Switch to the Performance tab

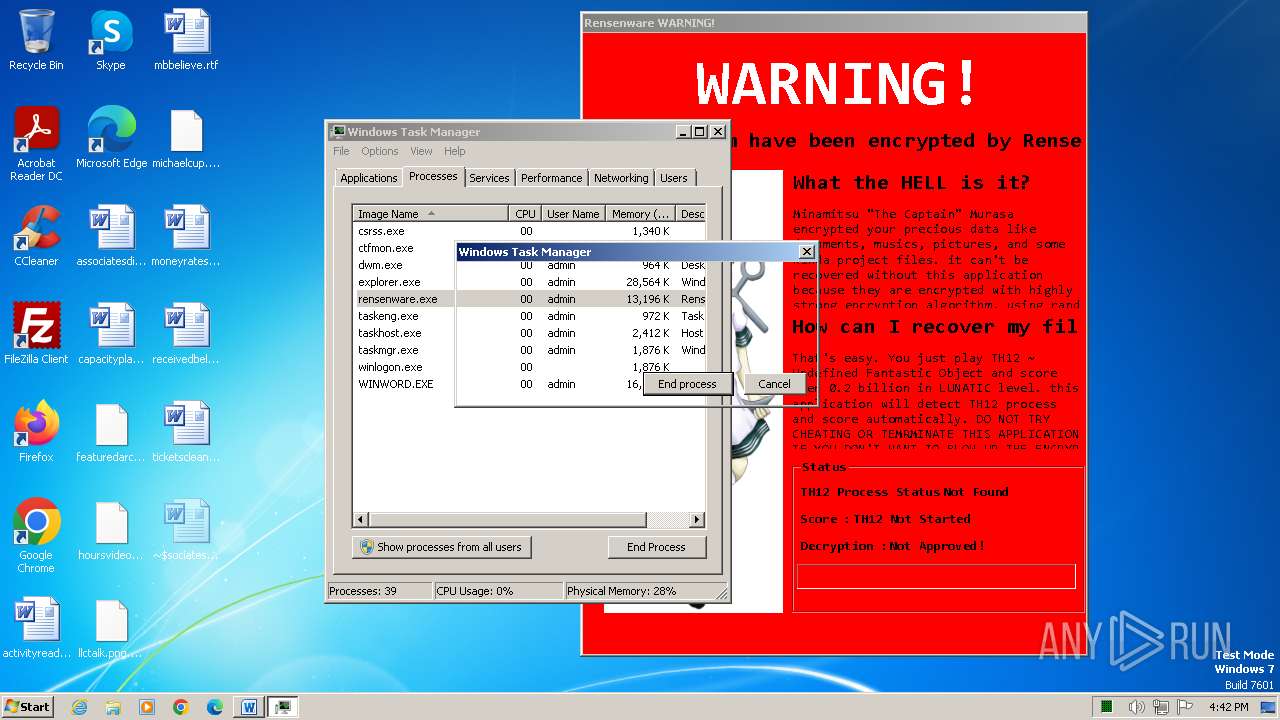point(551,178)
